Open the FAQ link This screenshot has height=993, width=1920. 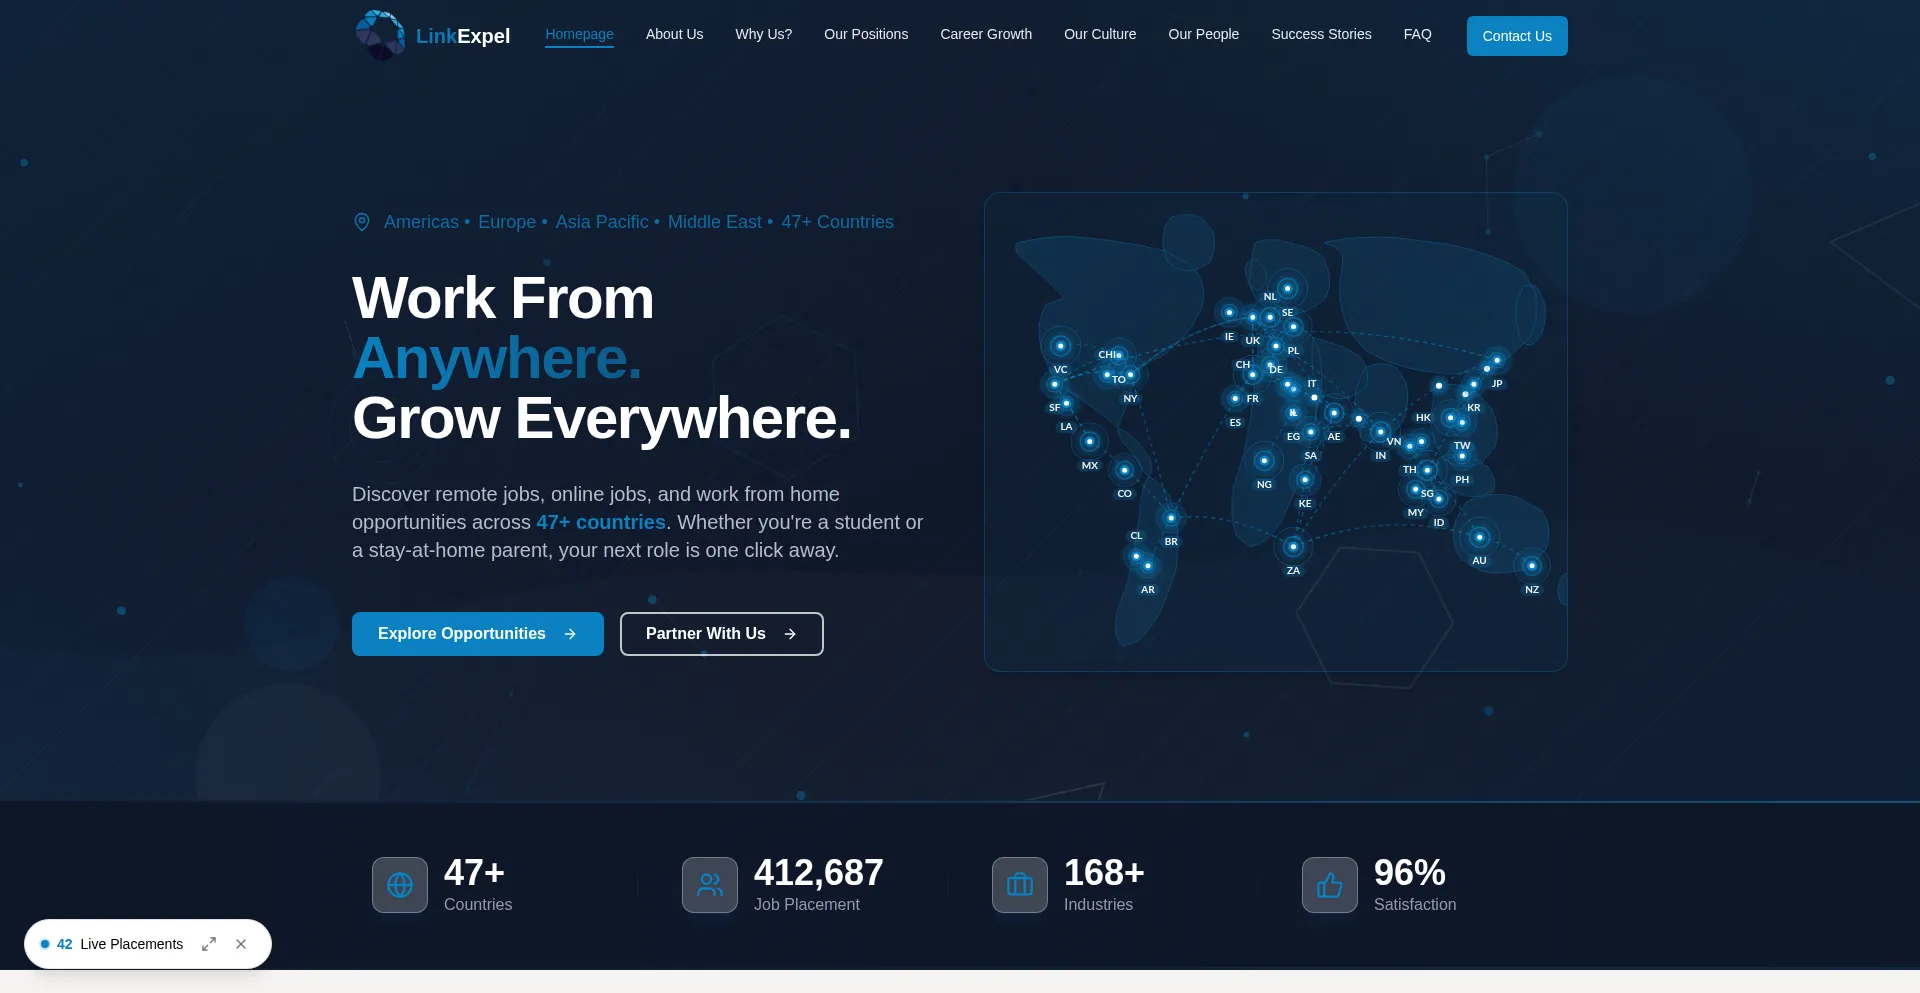pyautogui.click(x=1417, y=34)
